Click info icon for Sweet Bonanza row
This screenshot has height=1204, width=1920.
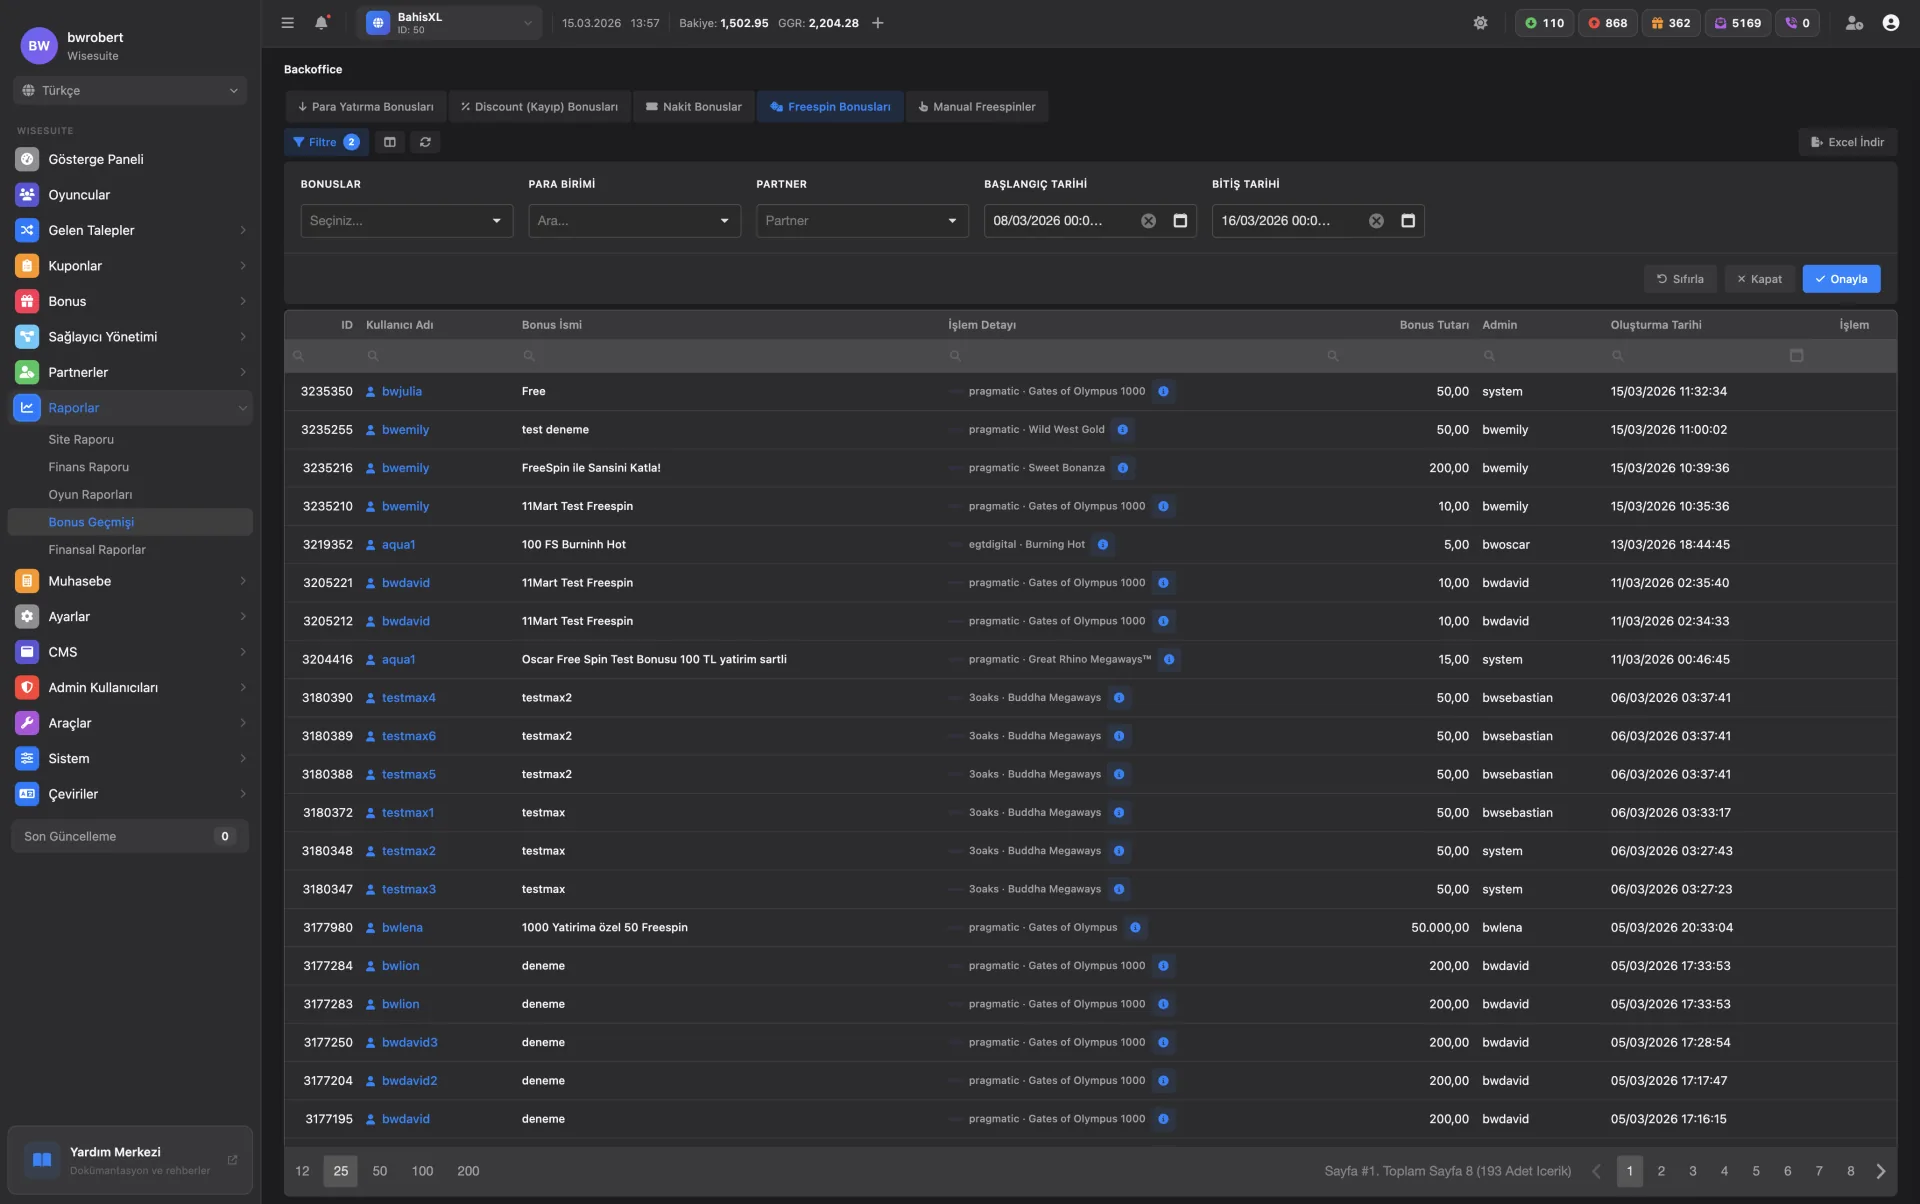pos(1123,468)
